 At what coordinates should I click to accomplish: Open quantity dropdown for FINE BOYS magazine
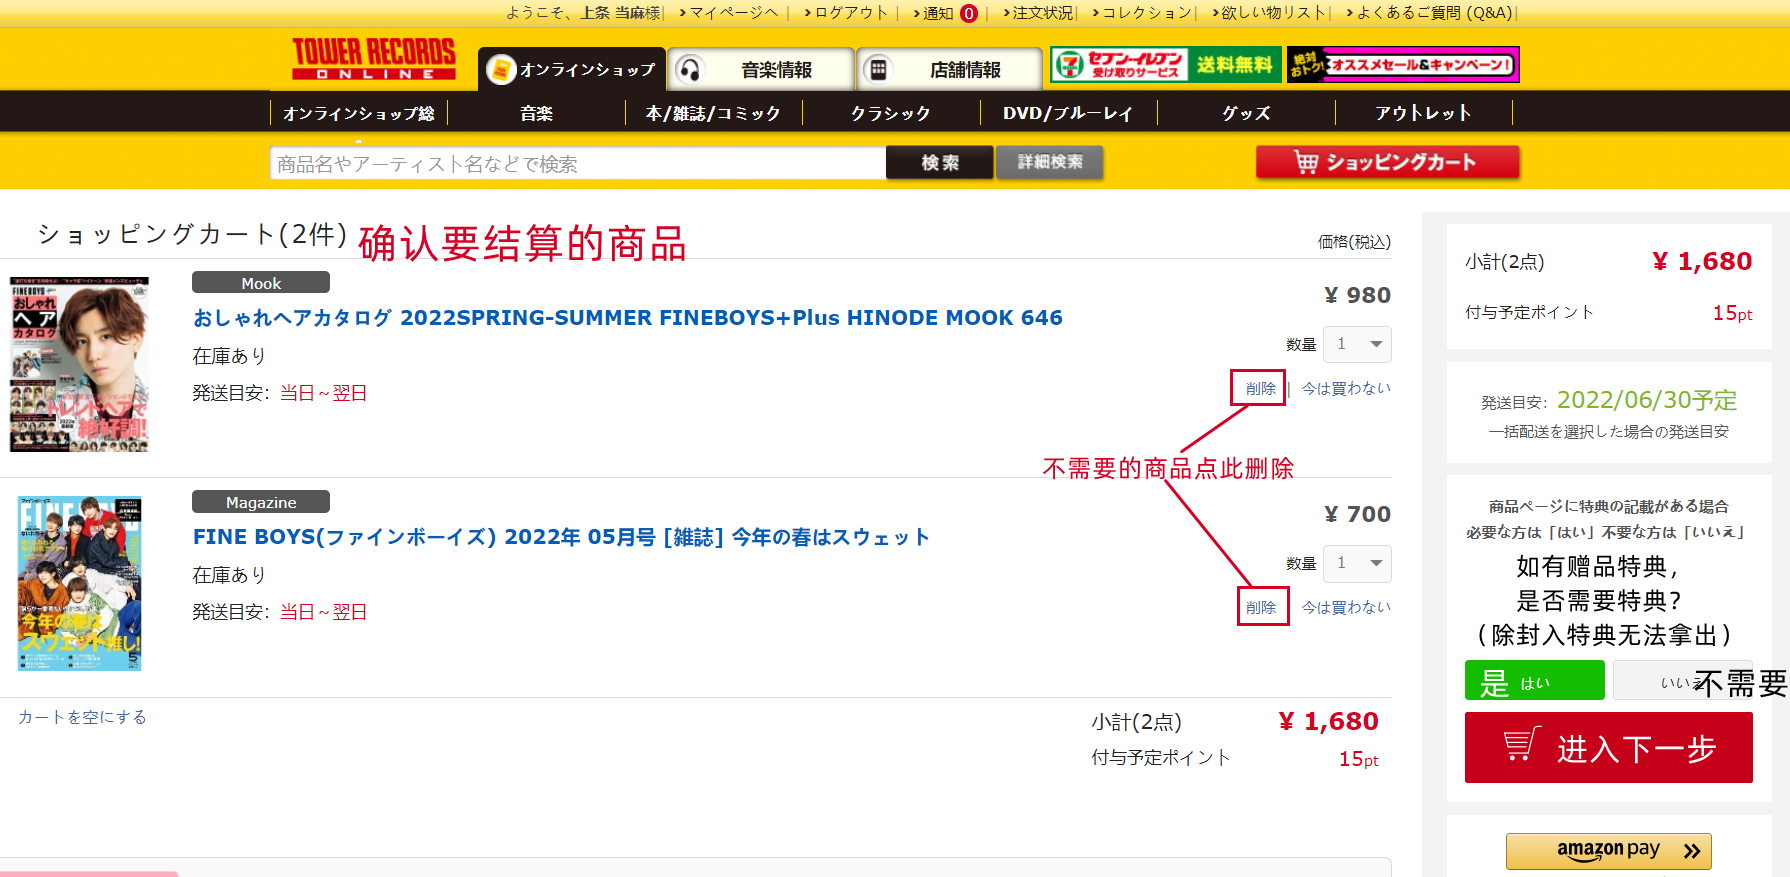click(1357, 563)
